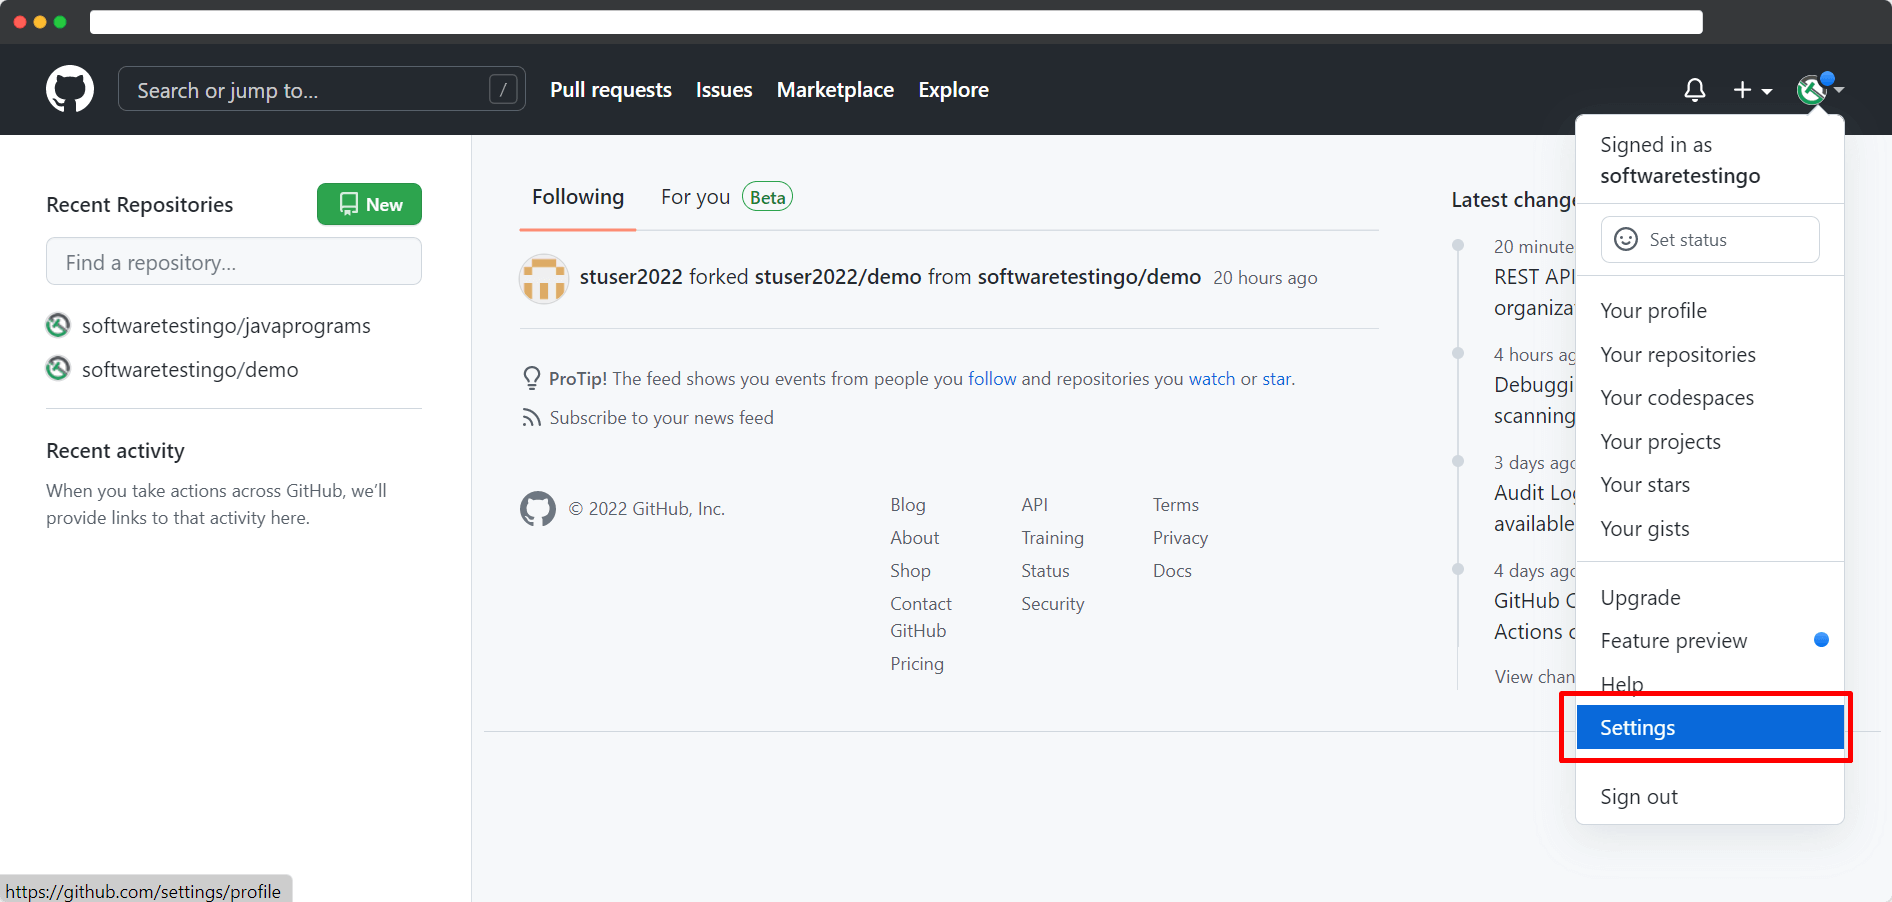Focus the Search or jump to field

pos(321,89)
